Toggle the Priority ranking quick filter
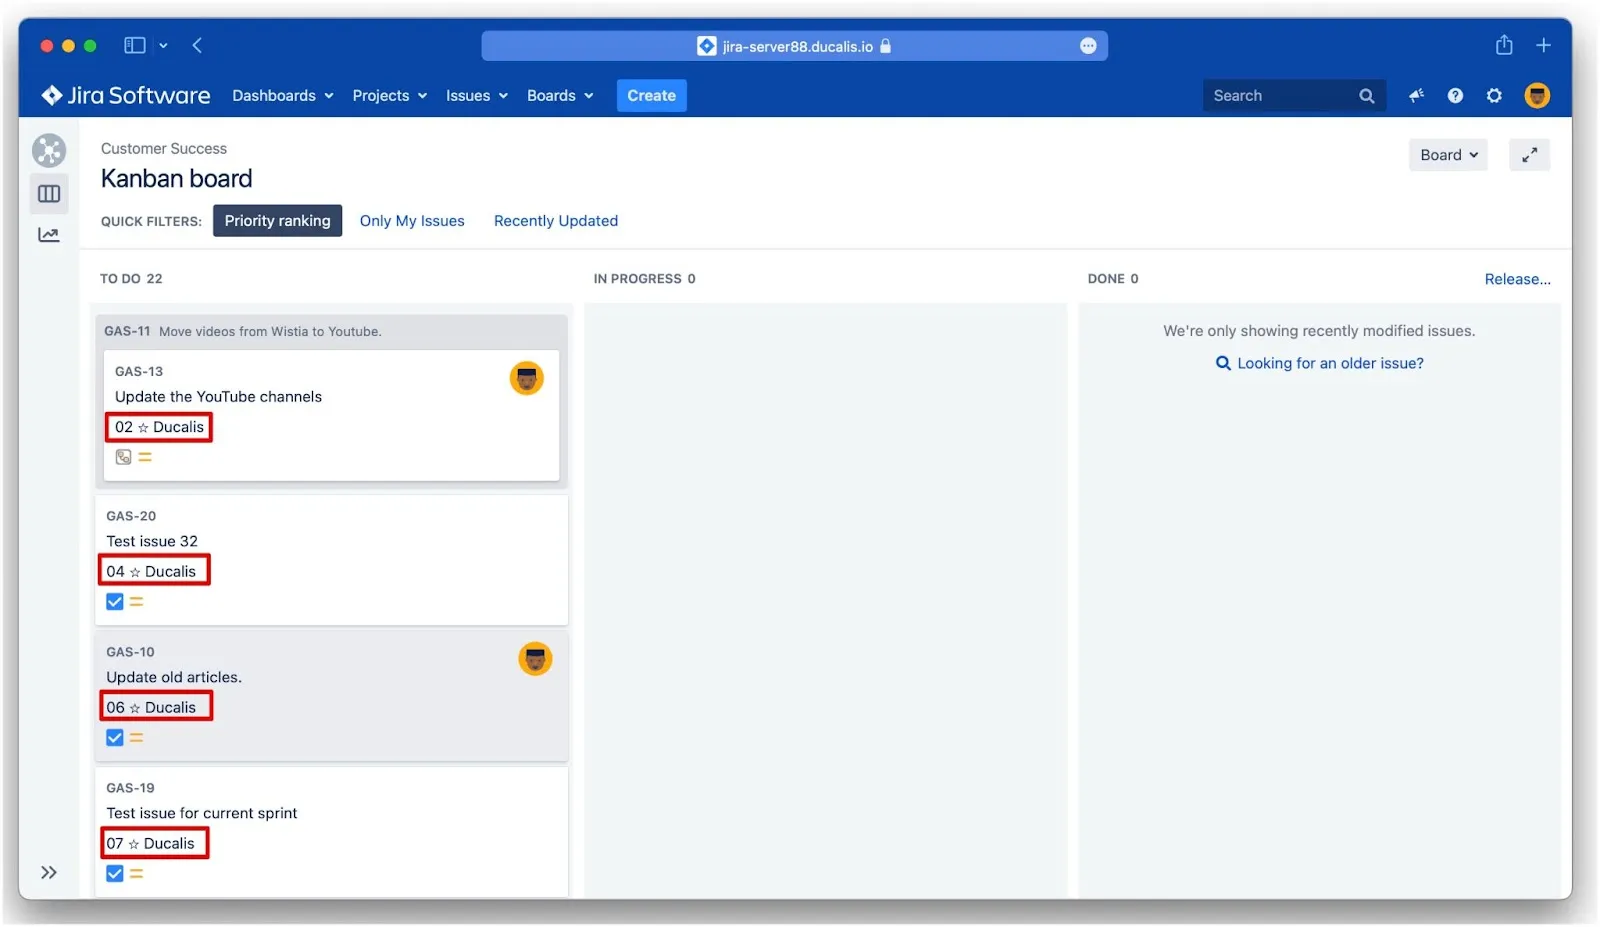The image size is (1600, 927). 277,221
